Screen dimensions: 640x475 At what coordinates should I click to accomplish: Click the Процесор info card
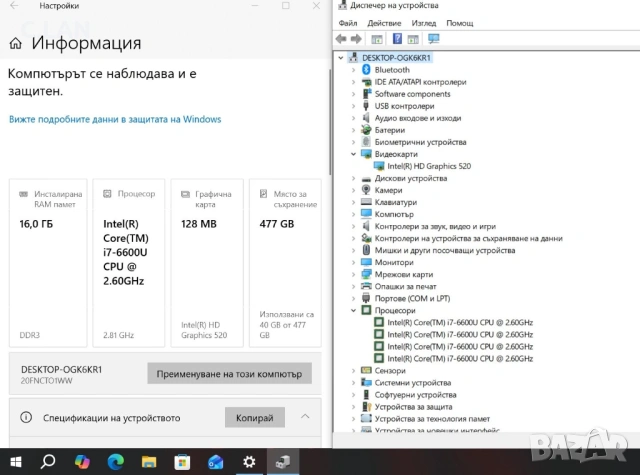coord(129,263)
